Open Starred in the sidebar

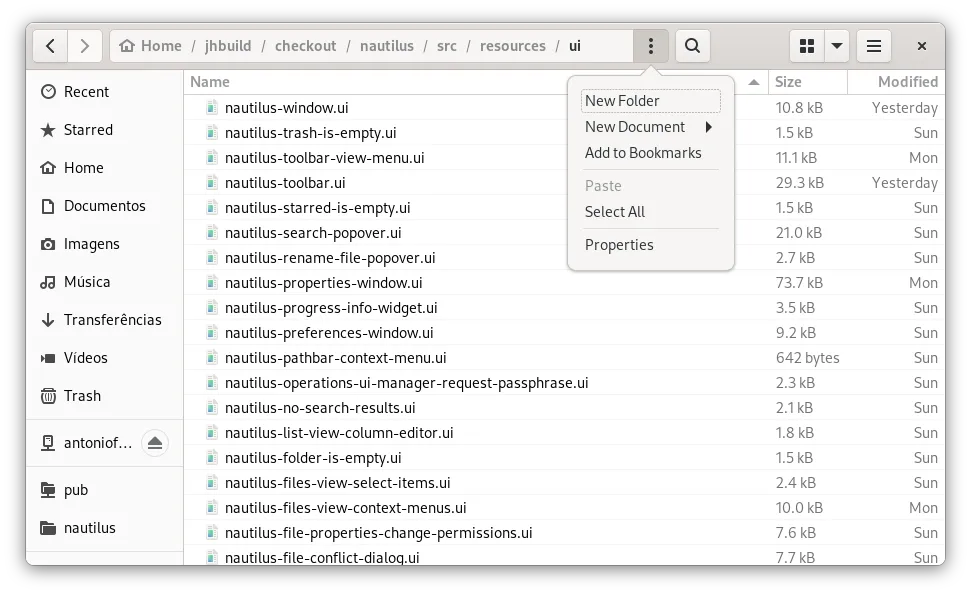88,130
